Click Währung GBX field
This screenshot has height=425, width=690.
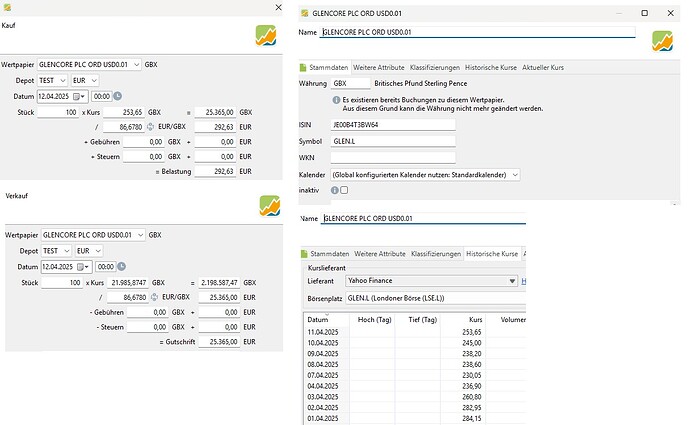pos(350,83)
